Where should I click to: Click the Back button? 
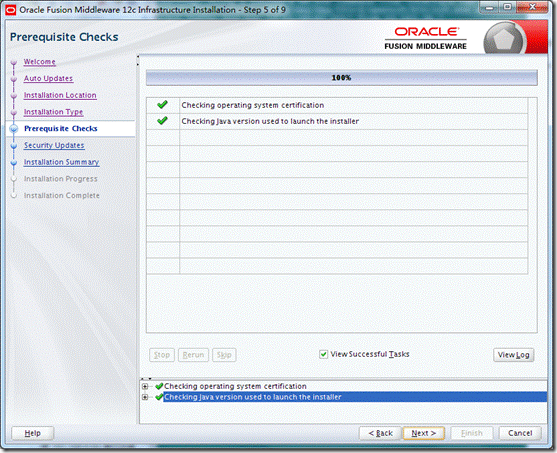[x=380, y=433]
